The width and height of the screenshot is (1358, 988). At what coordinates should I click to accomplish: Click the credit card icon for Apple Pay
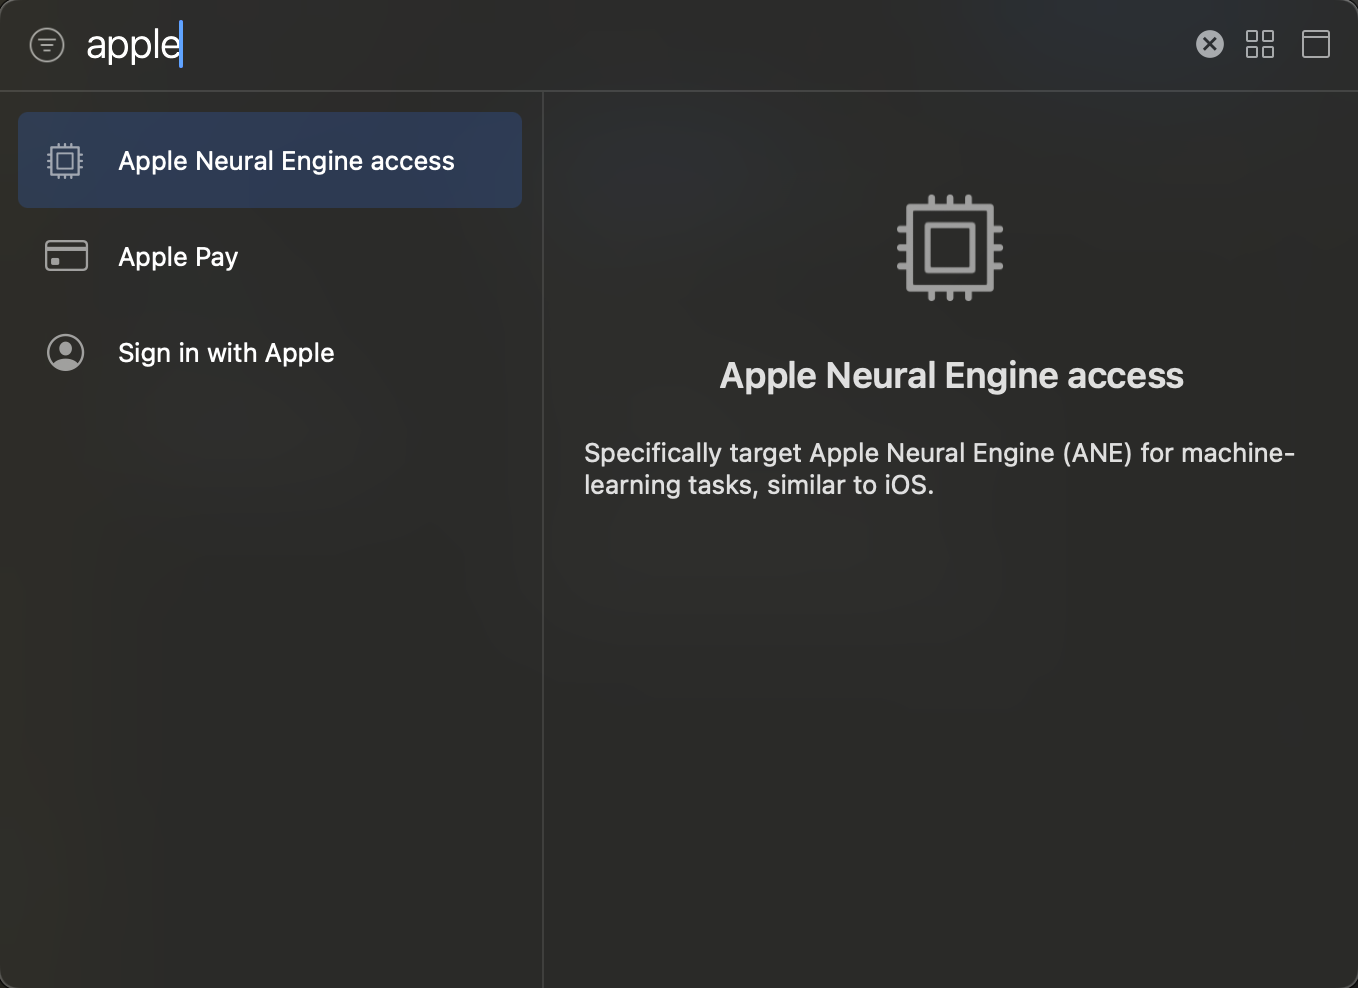pyautogui.click(x=66, y=256)
